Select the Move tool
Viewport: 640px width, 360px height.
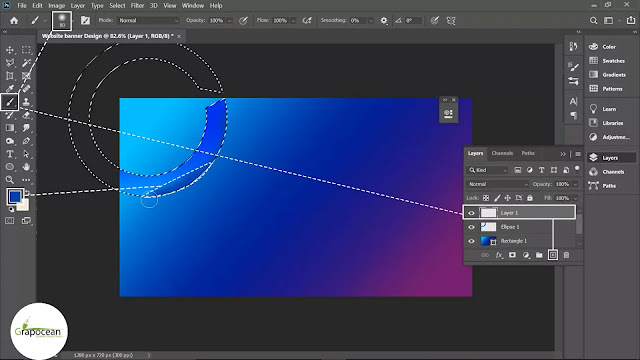pos(10,50)
